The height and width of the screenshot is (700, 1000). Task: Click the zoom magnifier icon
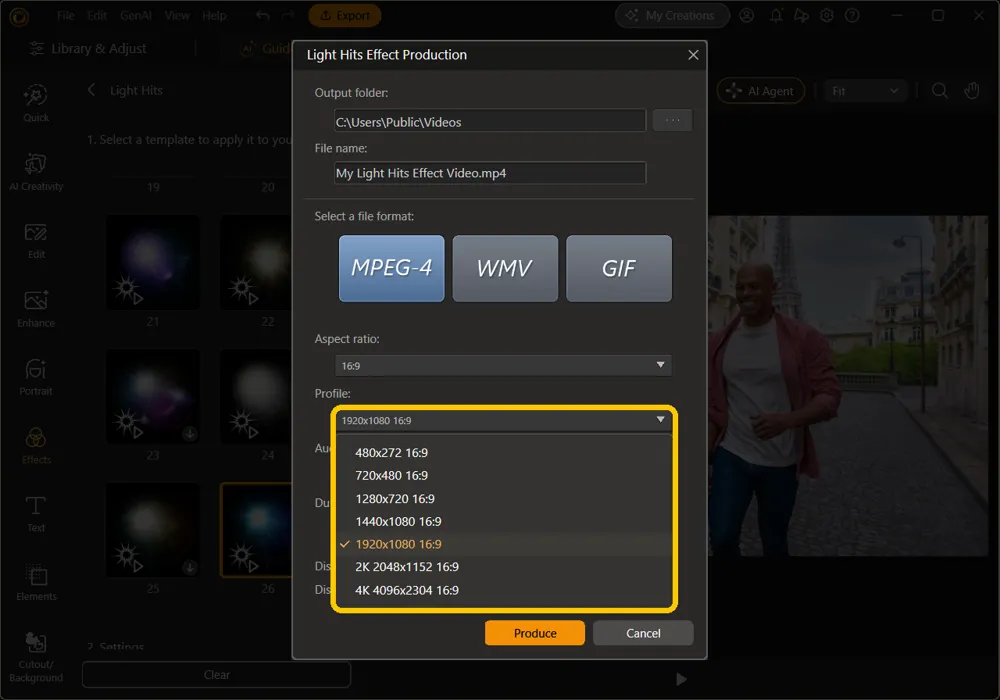tap(939, 91)
